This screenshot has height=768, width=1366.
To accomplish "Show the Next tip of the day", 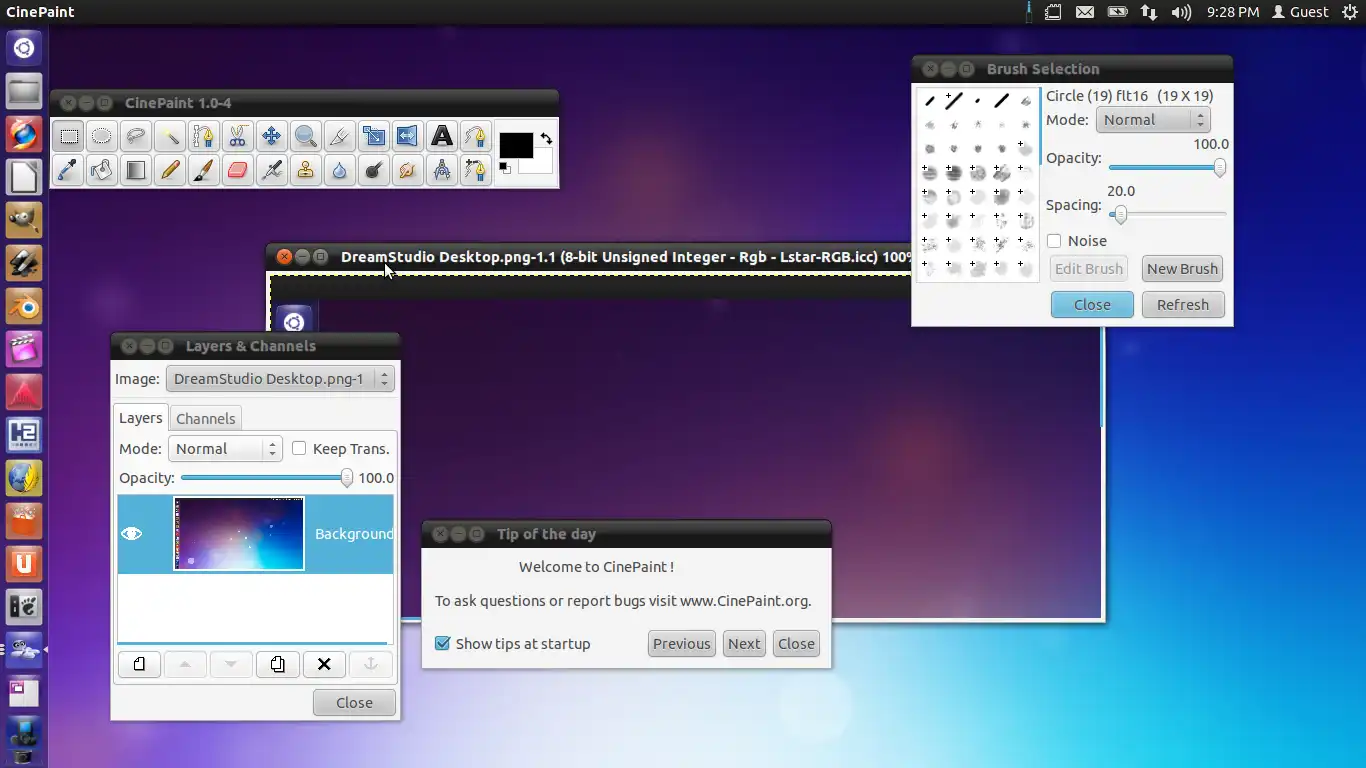I will 744,644.
